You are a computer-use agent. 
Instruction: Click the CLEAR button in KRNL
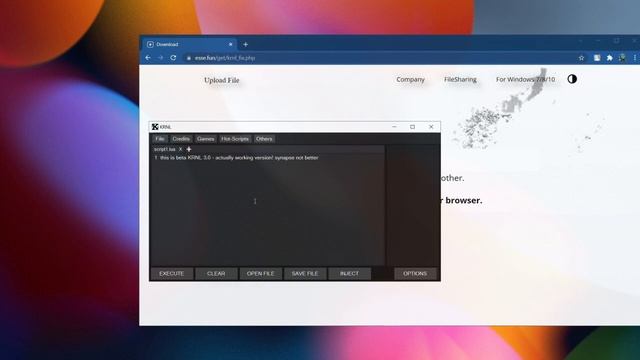click(x=216, y=273)
